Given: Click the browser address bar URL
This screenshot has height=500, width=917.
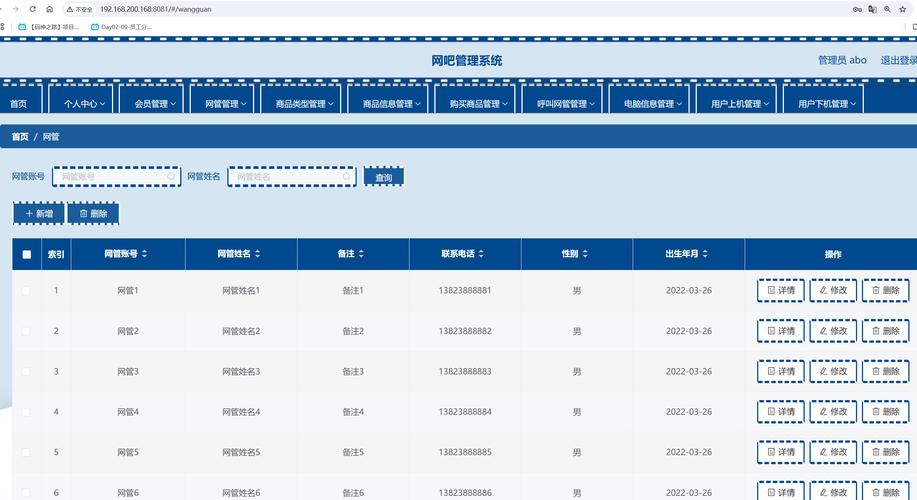Looking at the screenshot, I should 156,9.
